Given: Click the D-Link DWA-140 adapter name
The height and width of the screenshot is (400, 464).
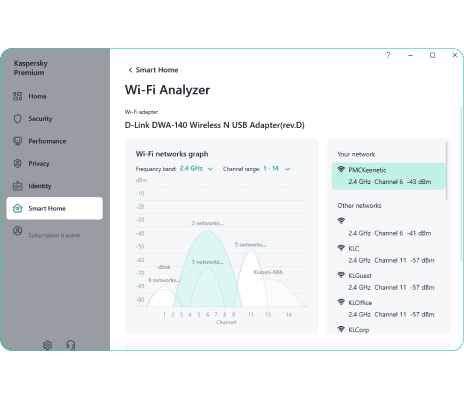Looking at the screenshot, I should [x=215, y=125].
